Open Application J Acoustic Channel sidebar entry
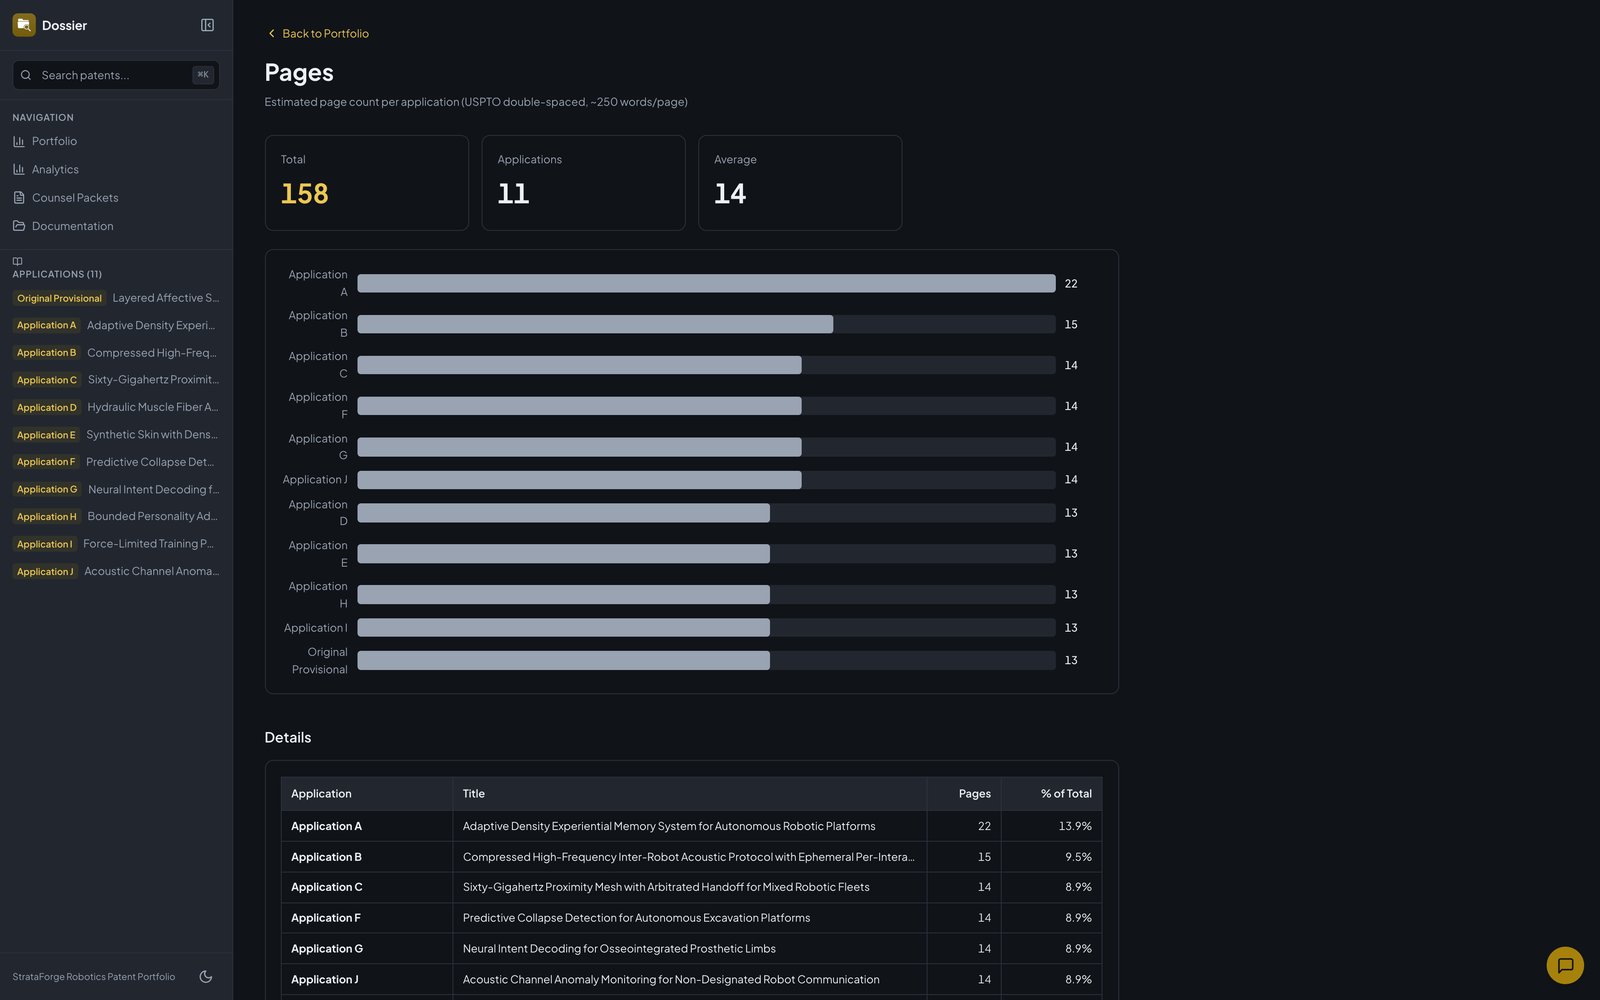The width and height of the screenshot is (1600, 1000). coord(116,571)
